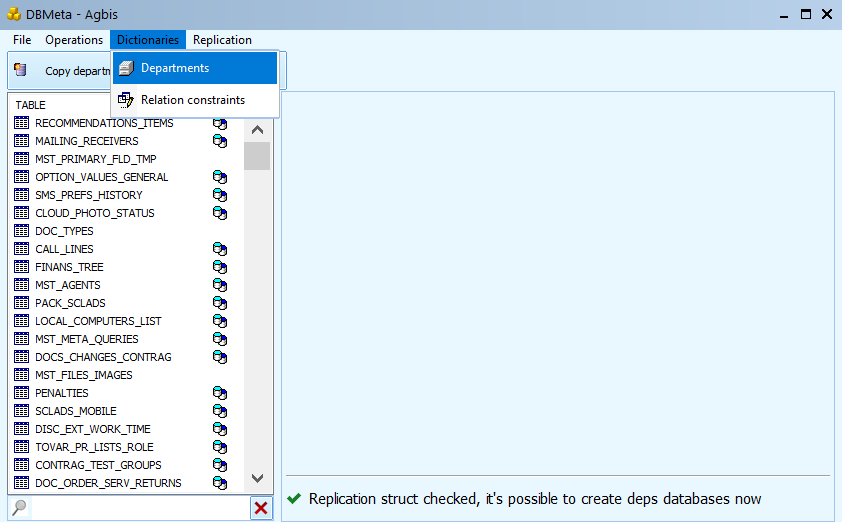Select the DOC_TYPES table row

click(126, 231)
